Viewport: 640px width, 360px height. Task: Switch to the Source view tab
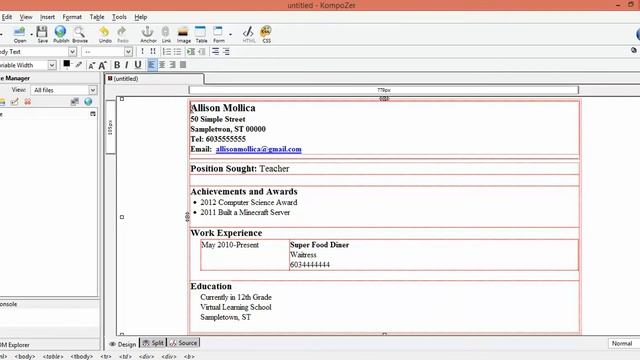[x=183, y=343]
